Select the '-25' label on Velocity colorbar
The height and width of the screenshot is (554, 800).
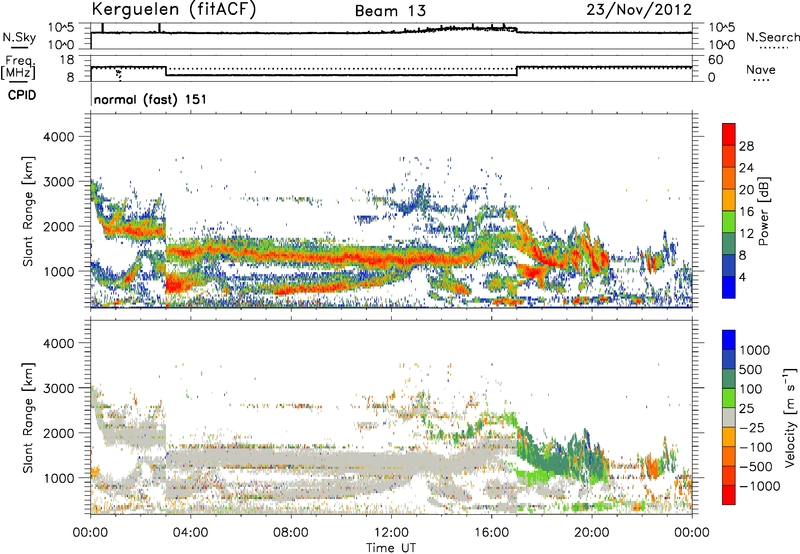(752, 428)
